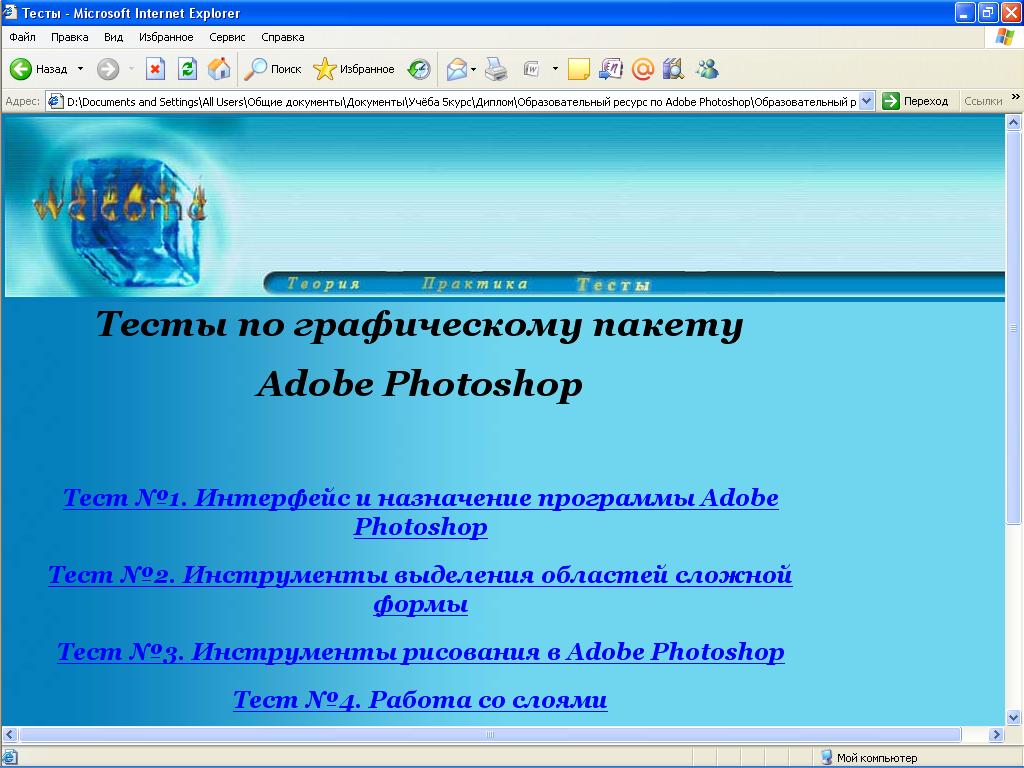Open the Тесты navigation tab

point(613,285)
